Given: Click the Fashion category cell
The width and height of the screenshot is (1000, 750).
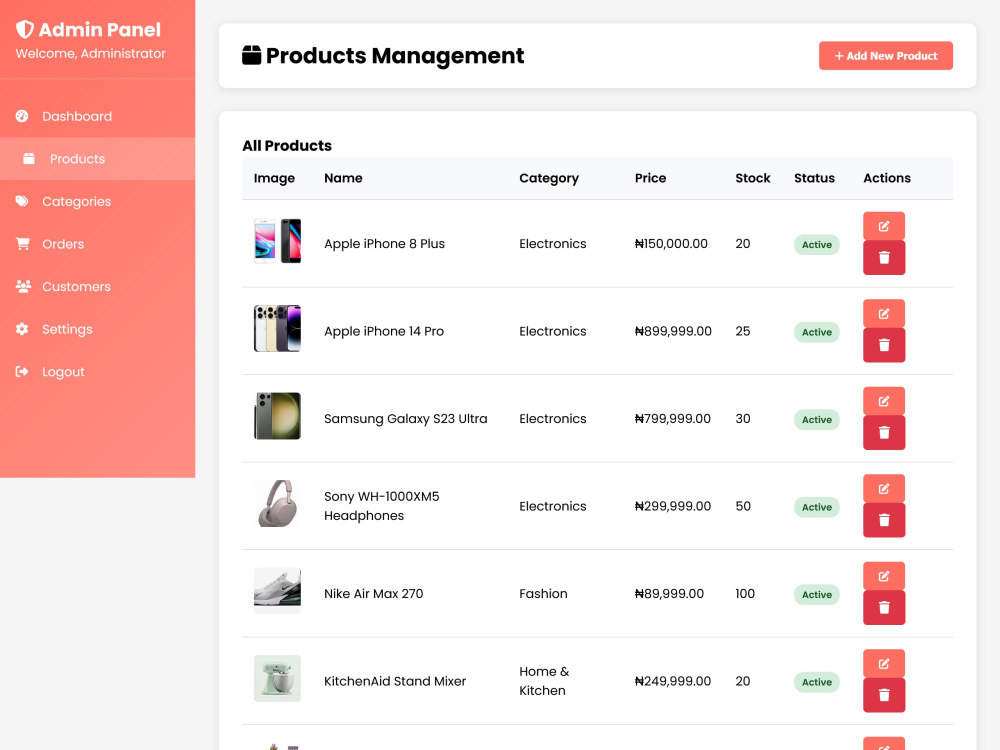Looking at the screenshot, I should [543, 594].
